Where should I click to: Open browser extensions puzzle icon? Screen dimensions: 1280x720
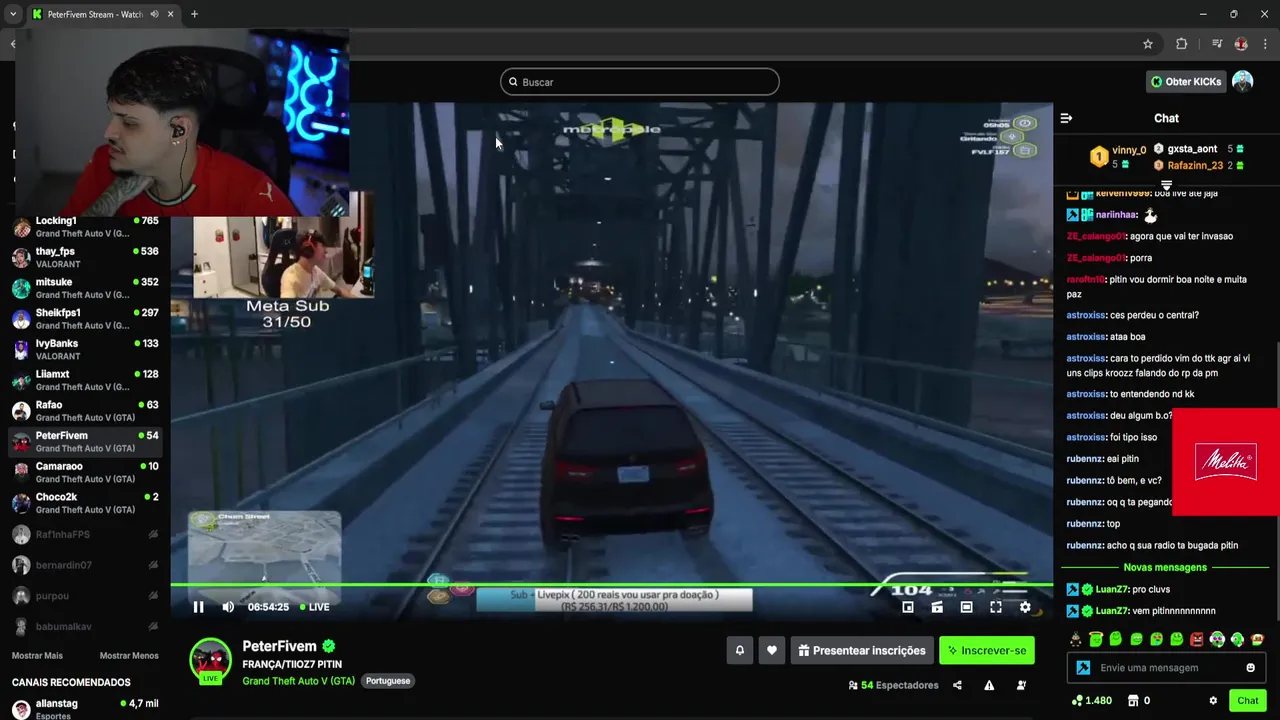1181,44
